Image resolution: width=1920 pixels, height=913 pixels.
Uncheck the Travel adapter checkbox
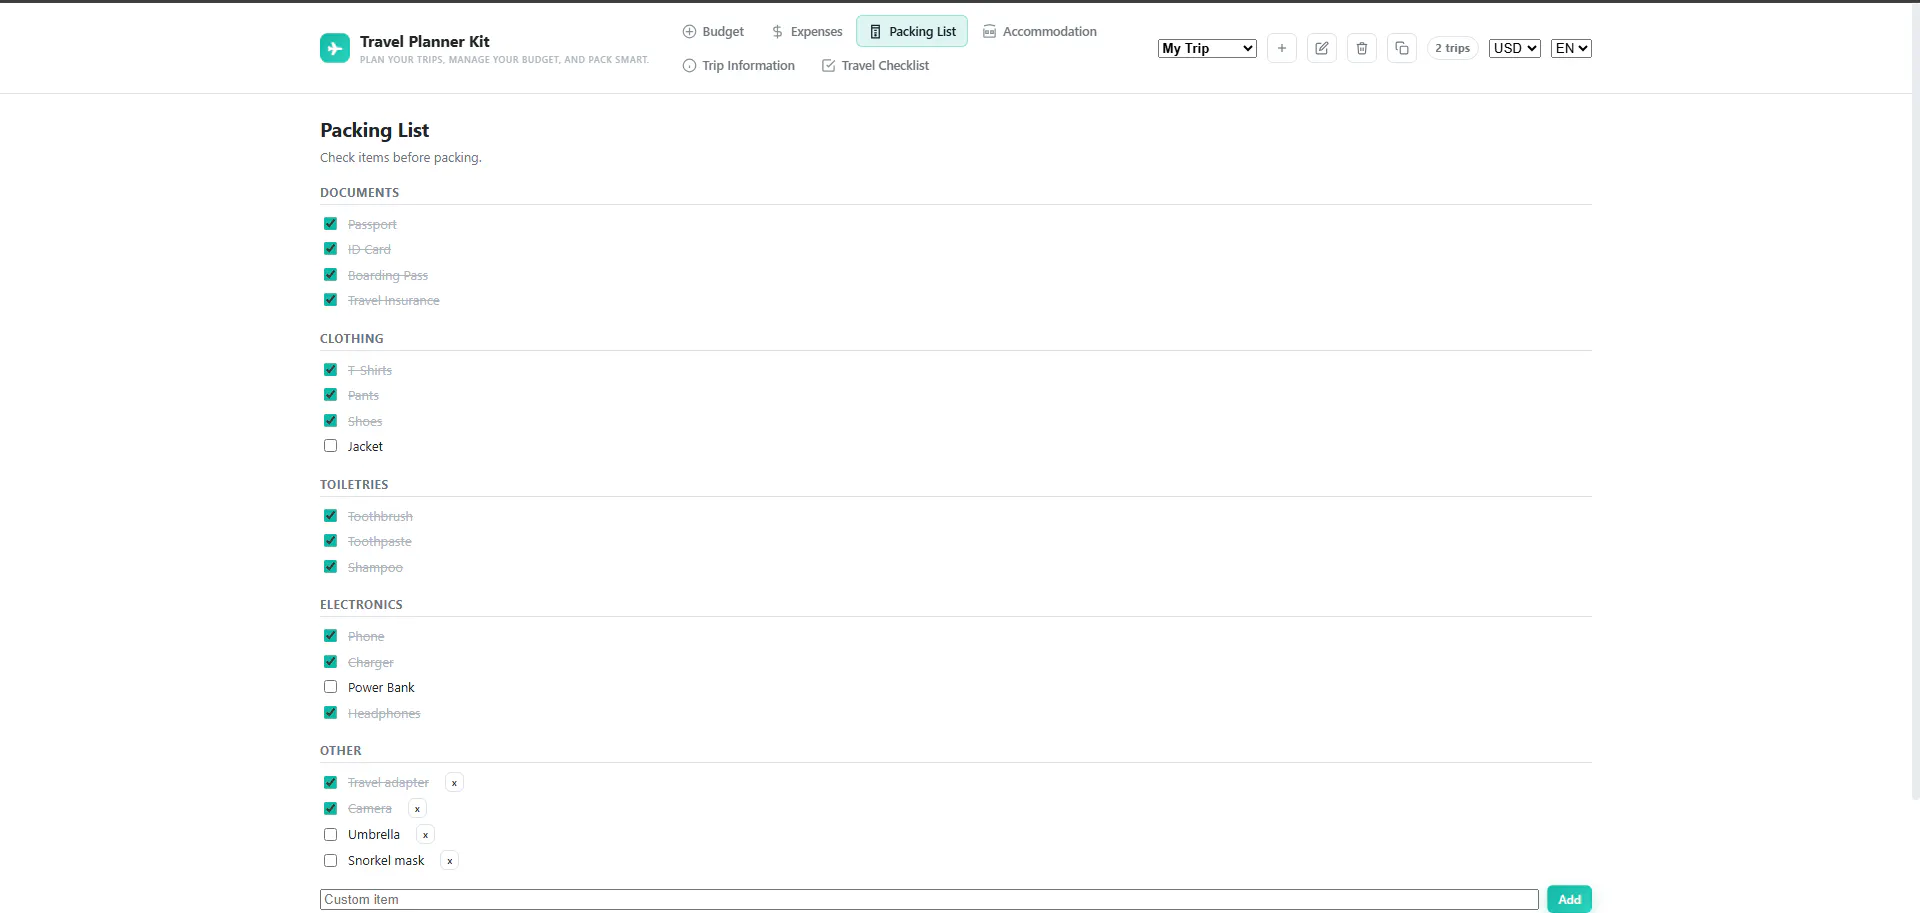[330, 782]
